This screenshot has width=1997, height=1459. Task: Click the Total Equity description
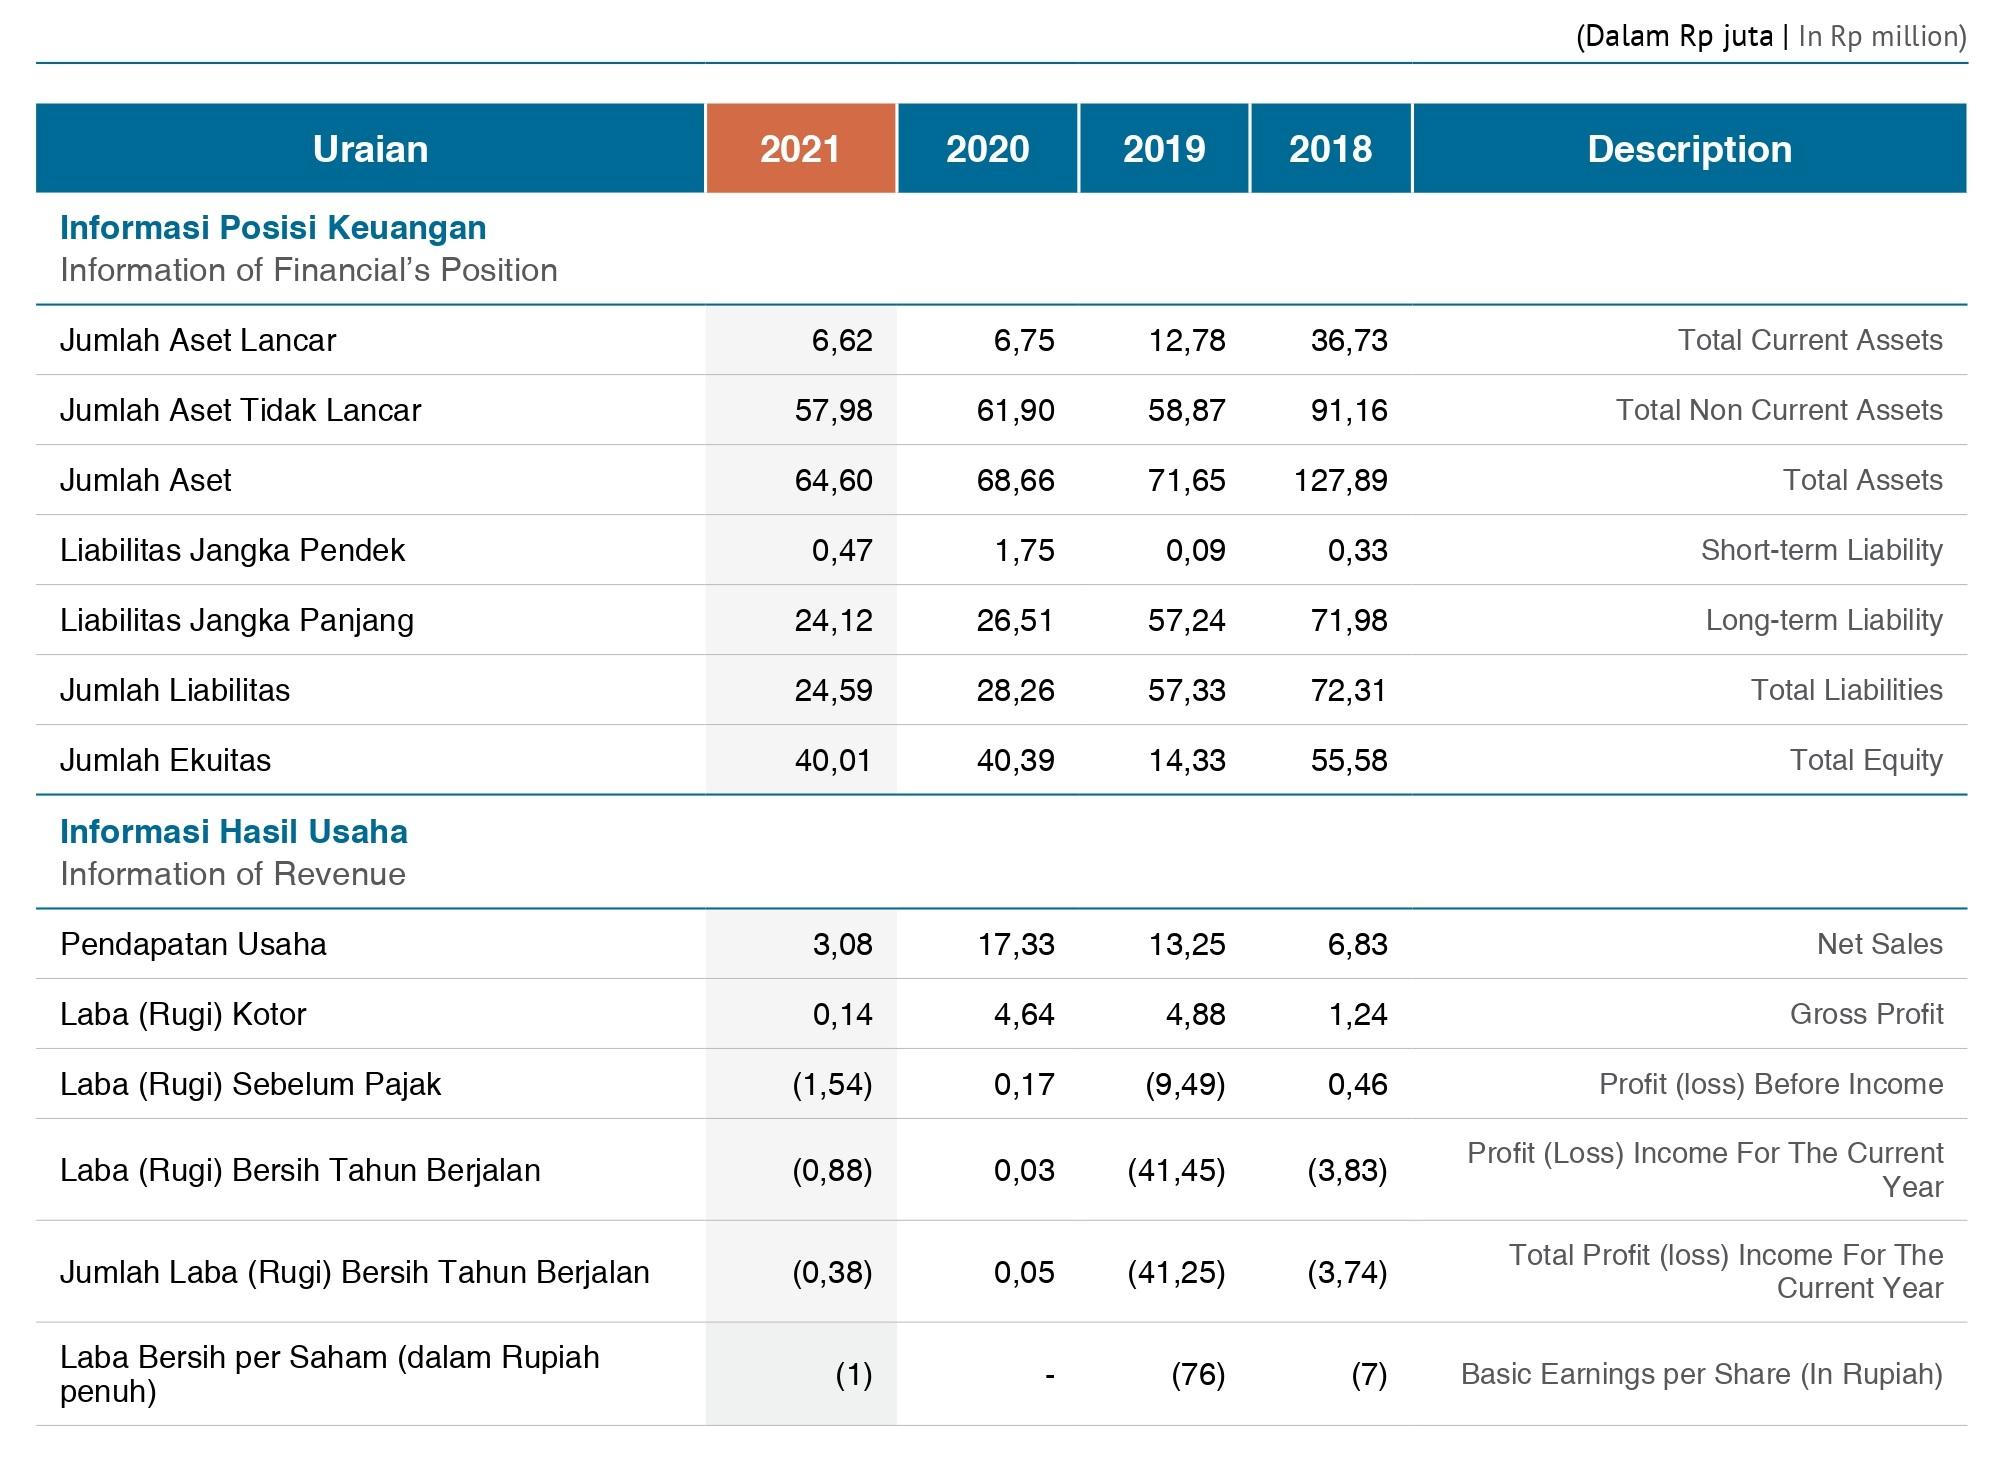click(x=1866, y=760)
